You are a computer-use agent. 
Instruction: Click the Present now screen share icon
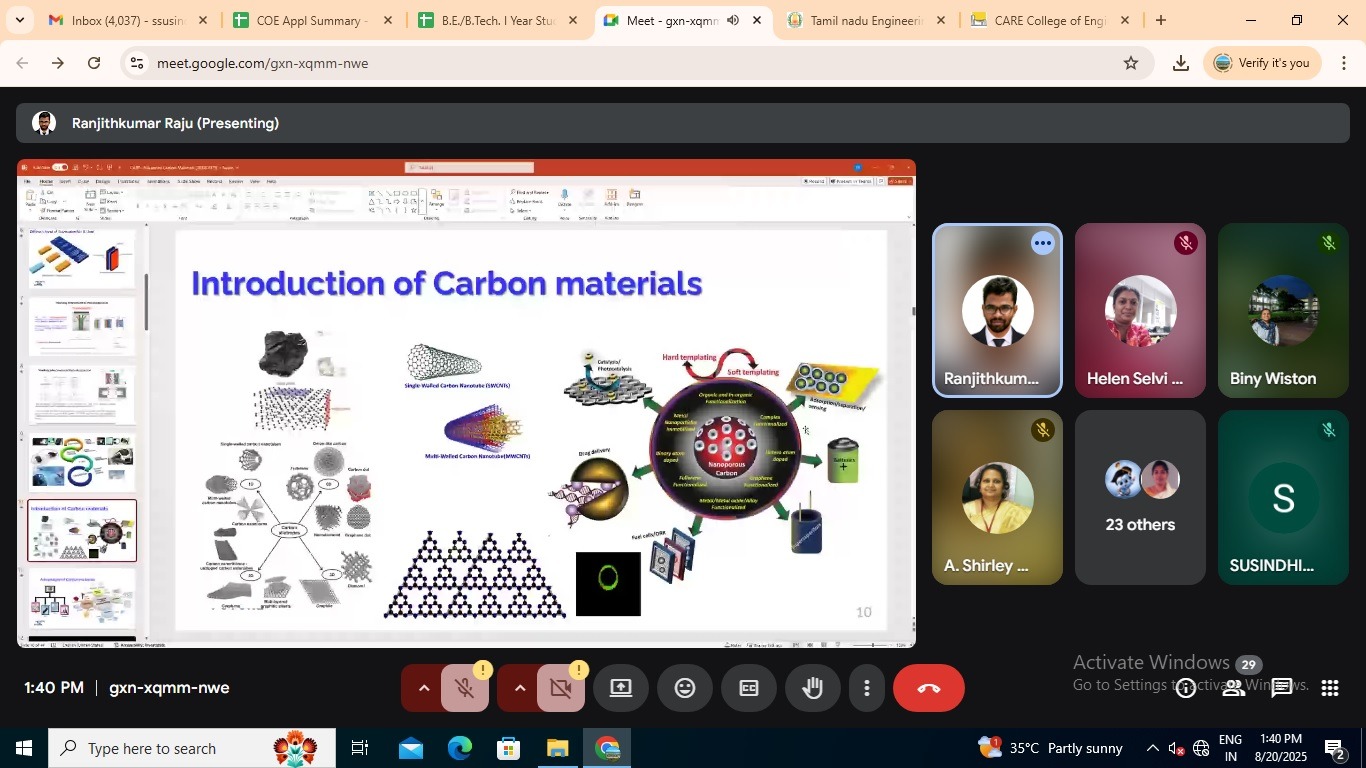click(x=621, y=688)
